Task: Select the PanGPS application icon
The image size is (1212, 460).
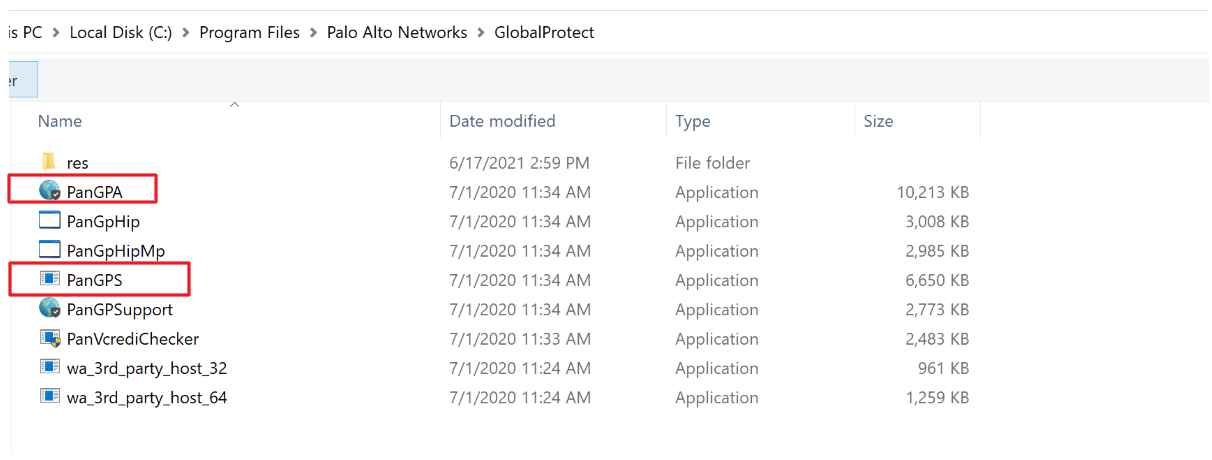Action: pos(50,280)
